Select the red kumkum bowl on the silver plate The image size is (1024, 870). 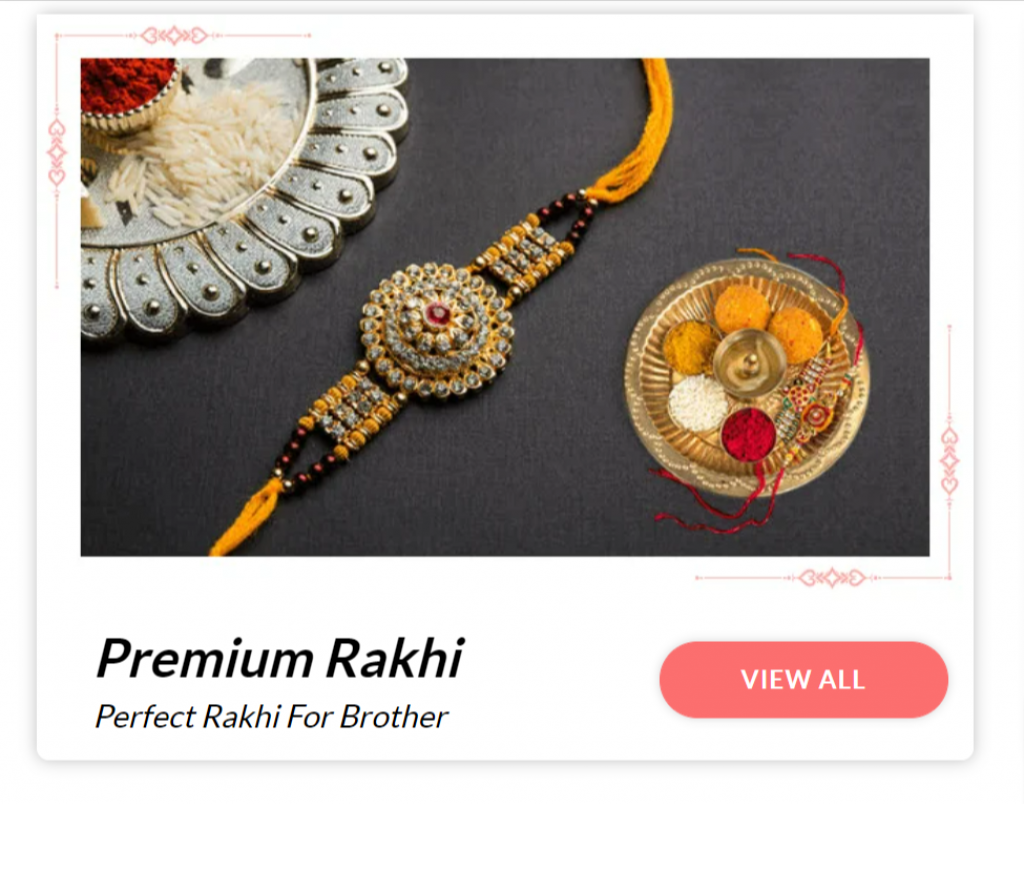tap(129, 93)
